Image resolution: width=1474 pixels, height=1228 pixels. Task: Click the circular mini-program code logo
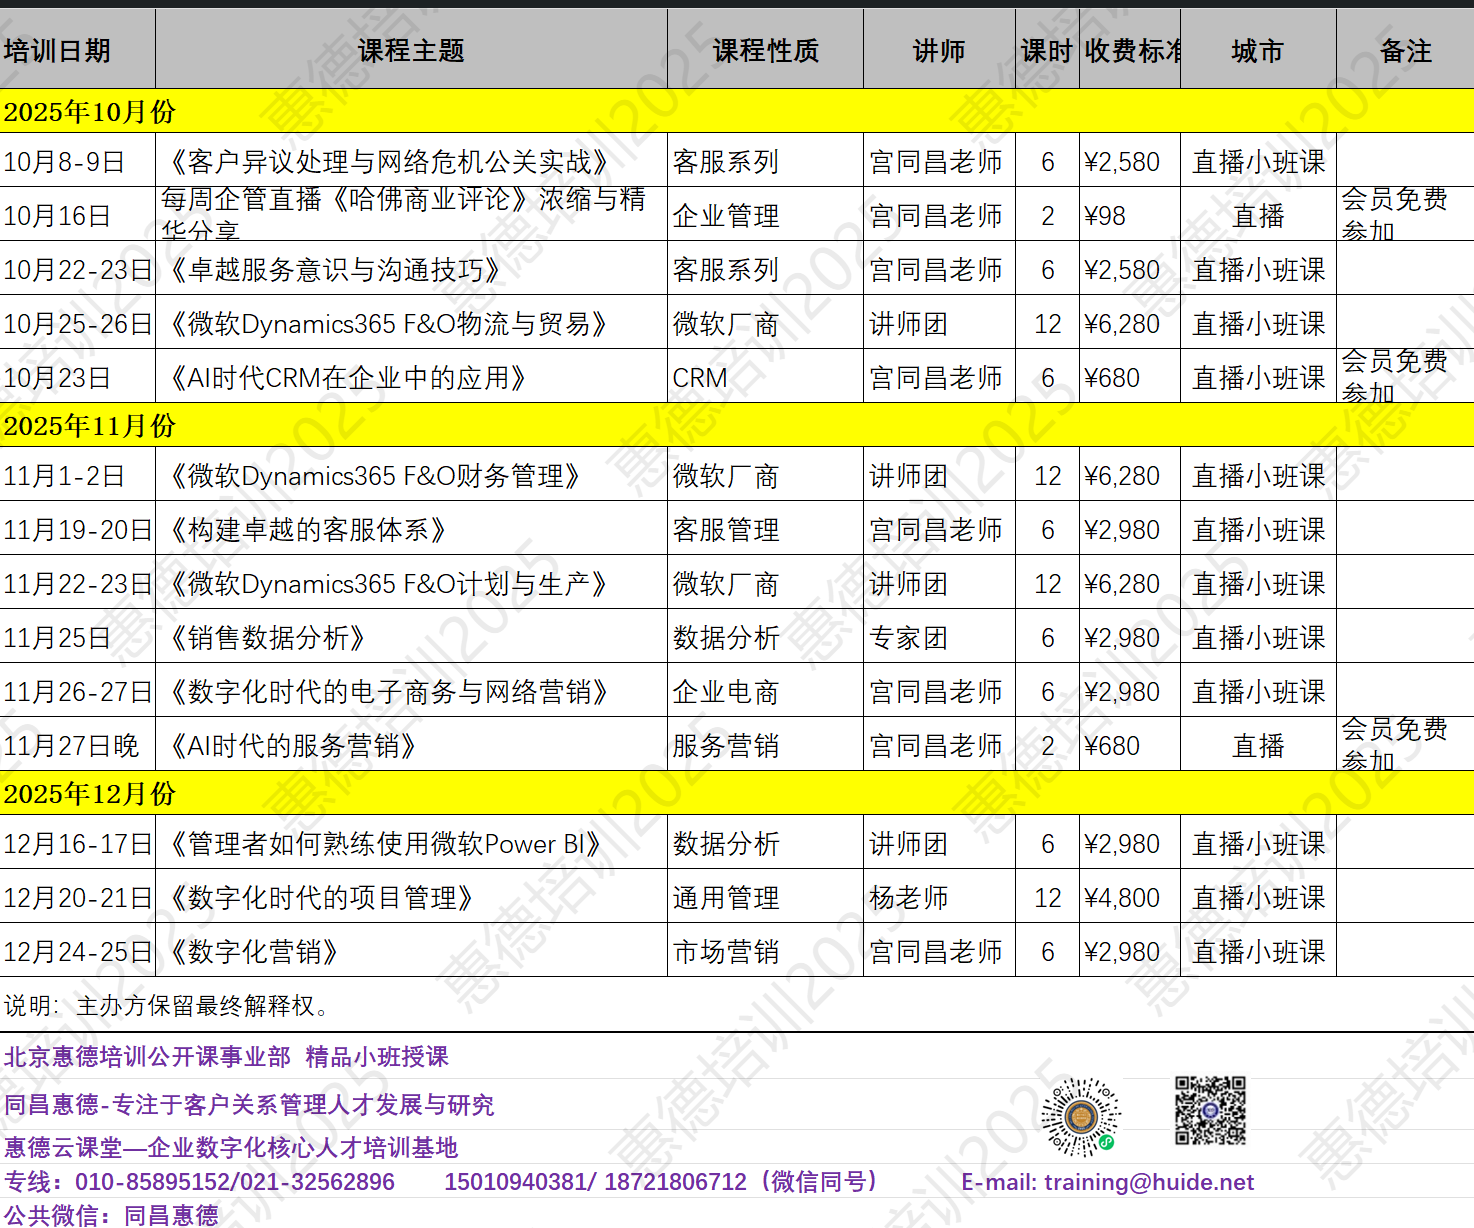1080,1117
